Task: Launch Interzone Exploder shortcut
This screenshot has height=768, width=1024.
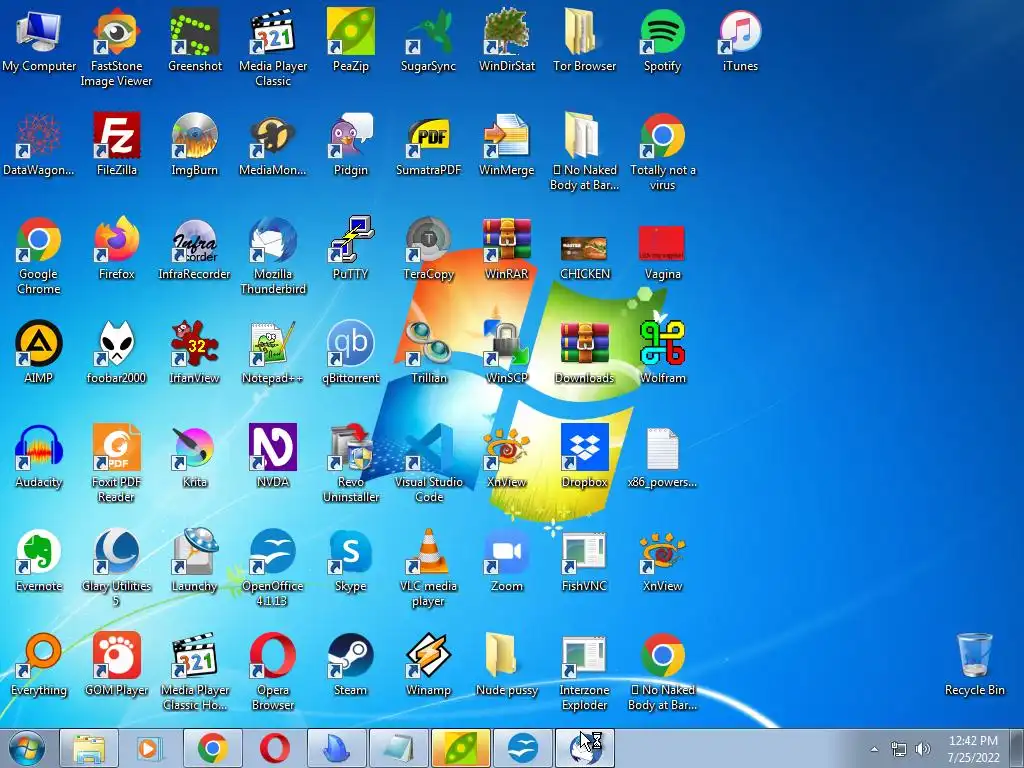Action: [584, 671]
